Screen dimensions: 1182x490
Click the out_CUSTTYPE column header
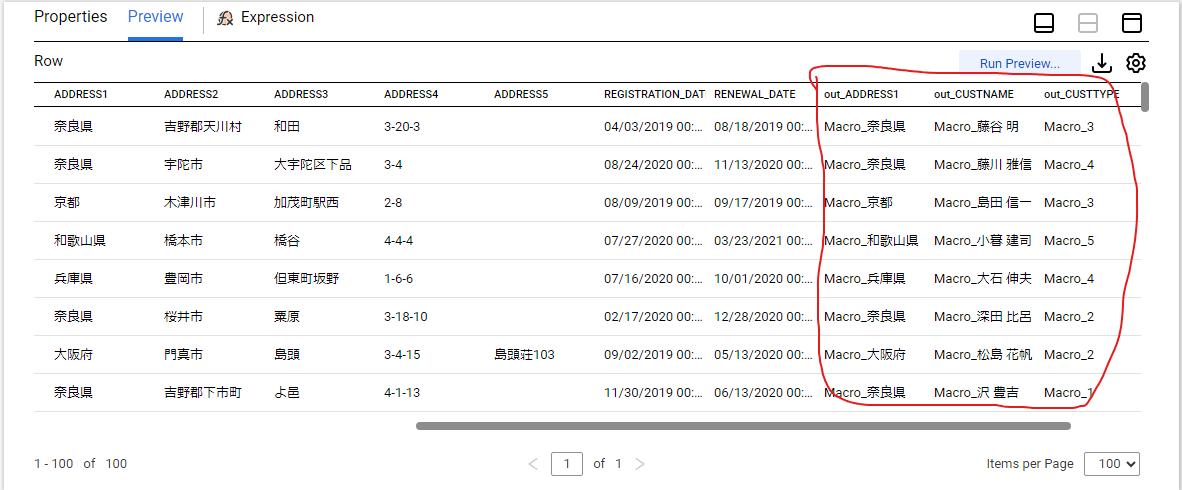(x=1082, y=94)
